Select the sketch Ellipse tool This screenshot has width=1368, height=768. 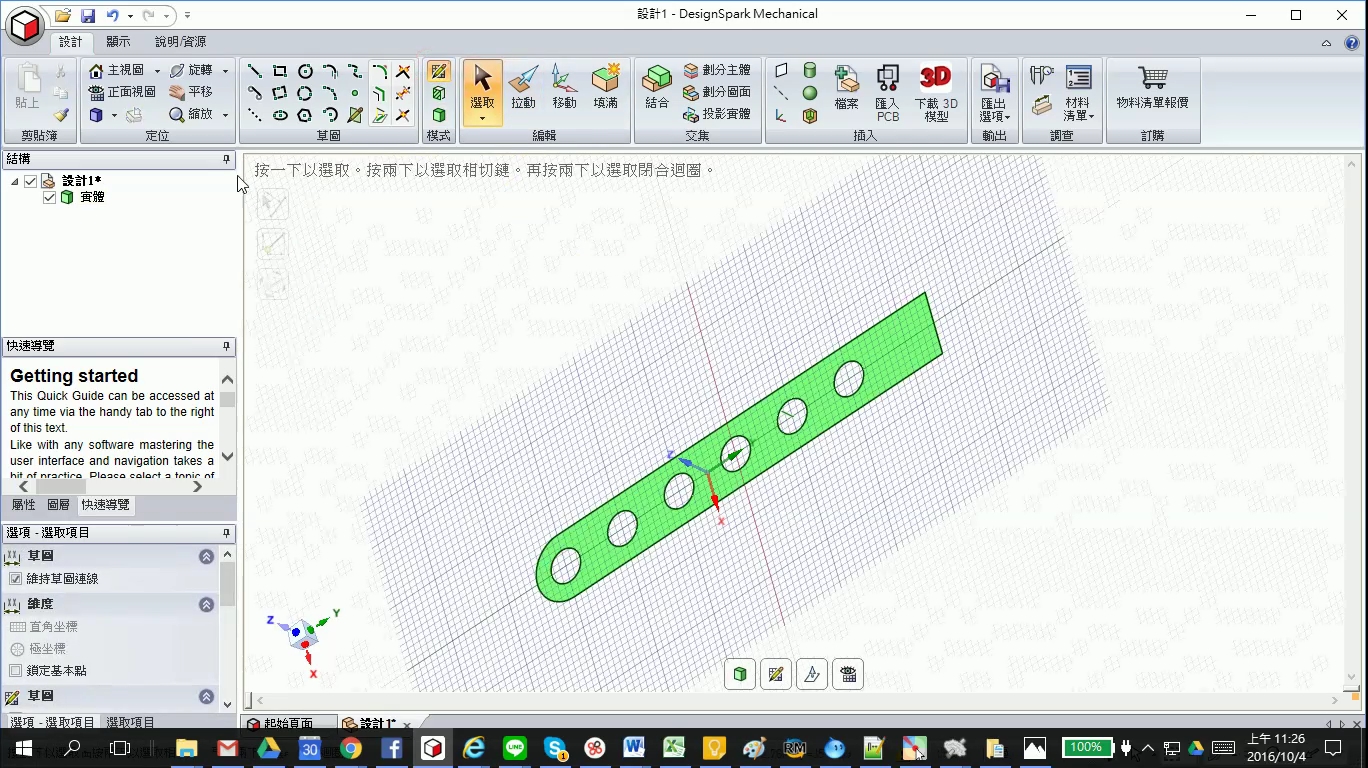[x=280, y=115]
